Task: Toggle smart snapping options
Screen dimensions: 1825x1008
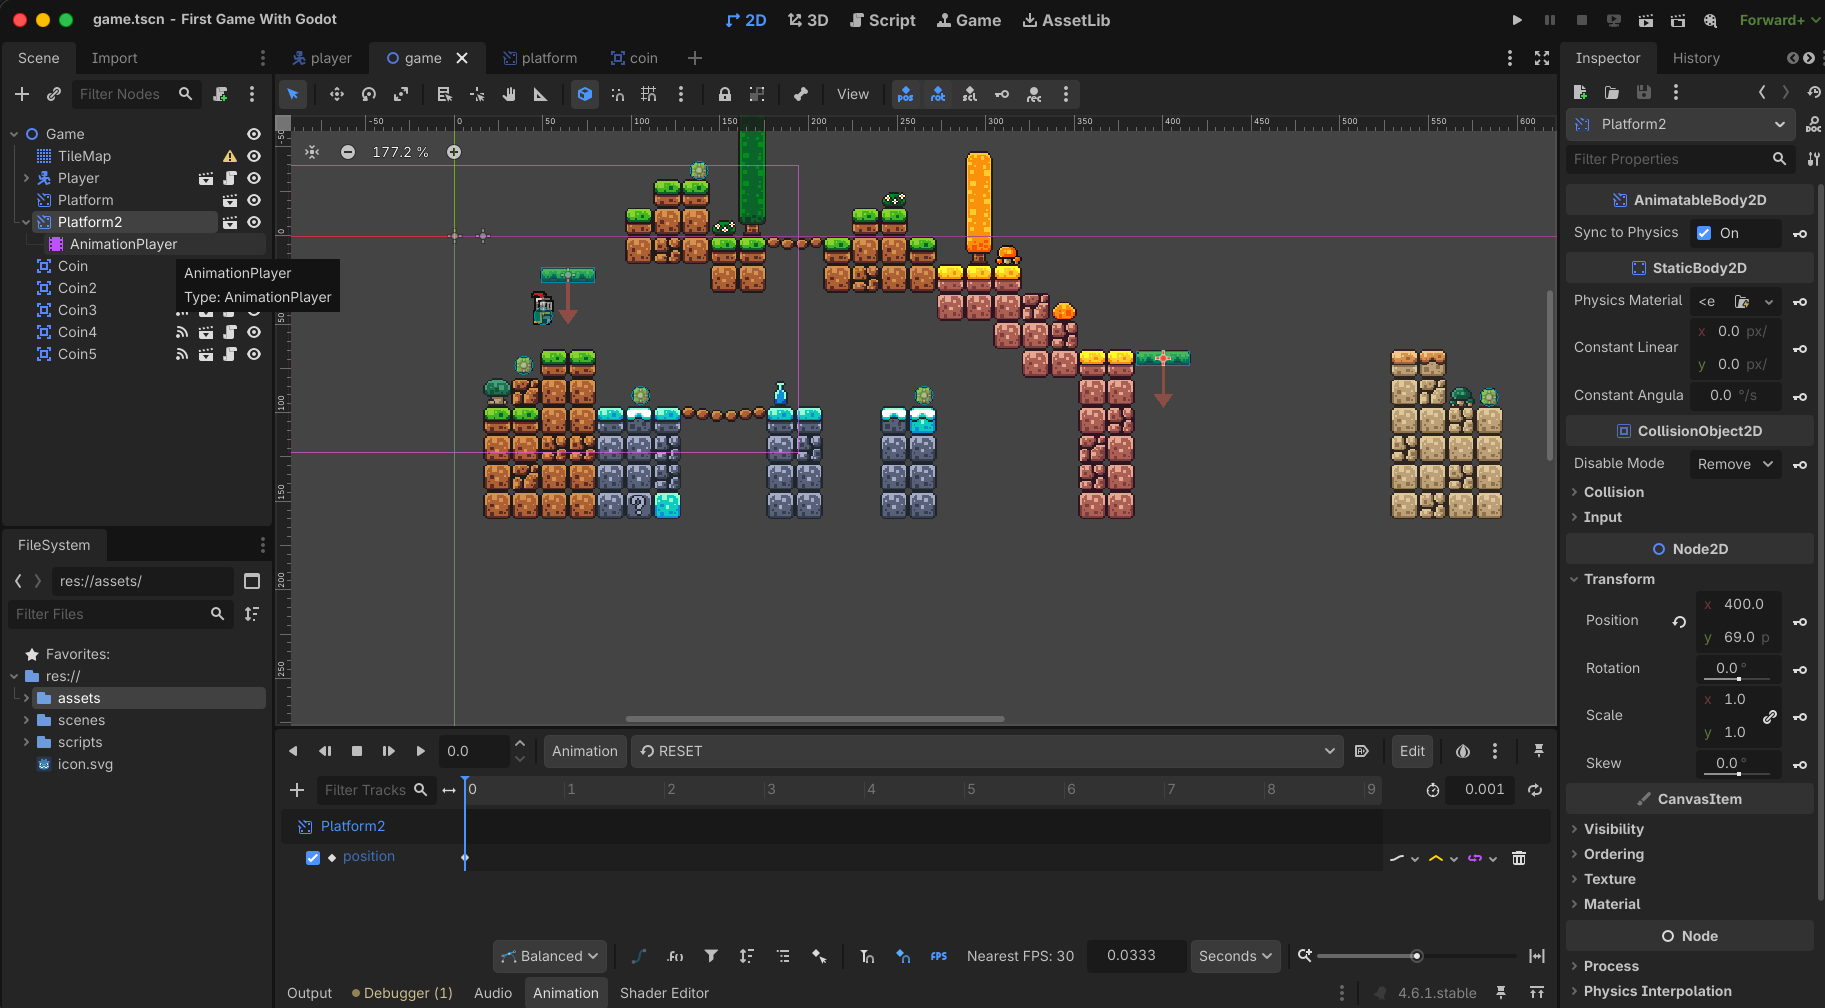Action: click(x=618, y=94)
